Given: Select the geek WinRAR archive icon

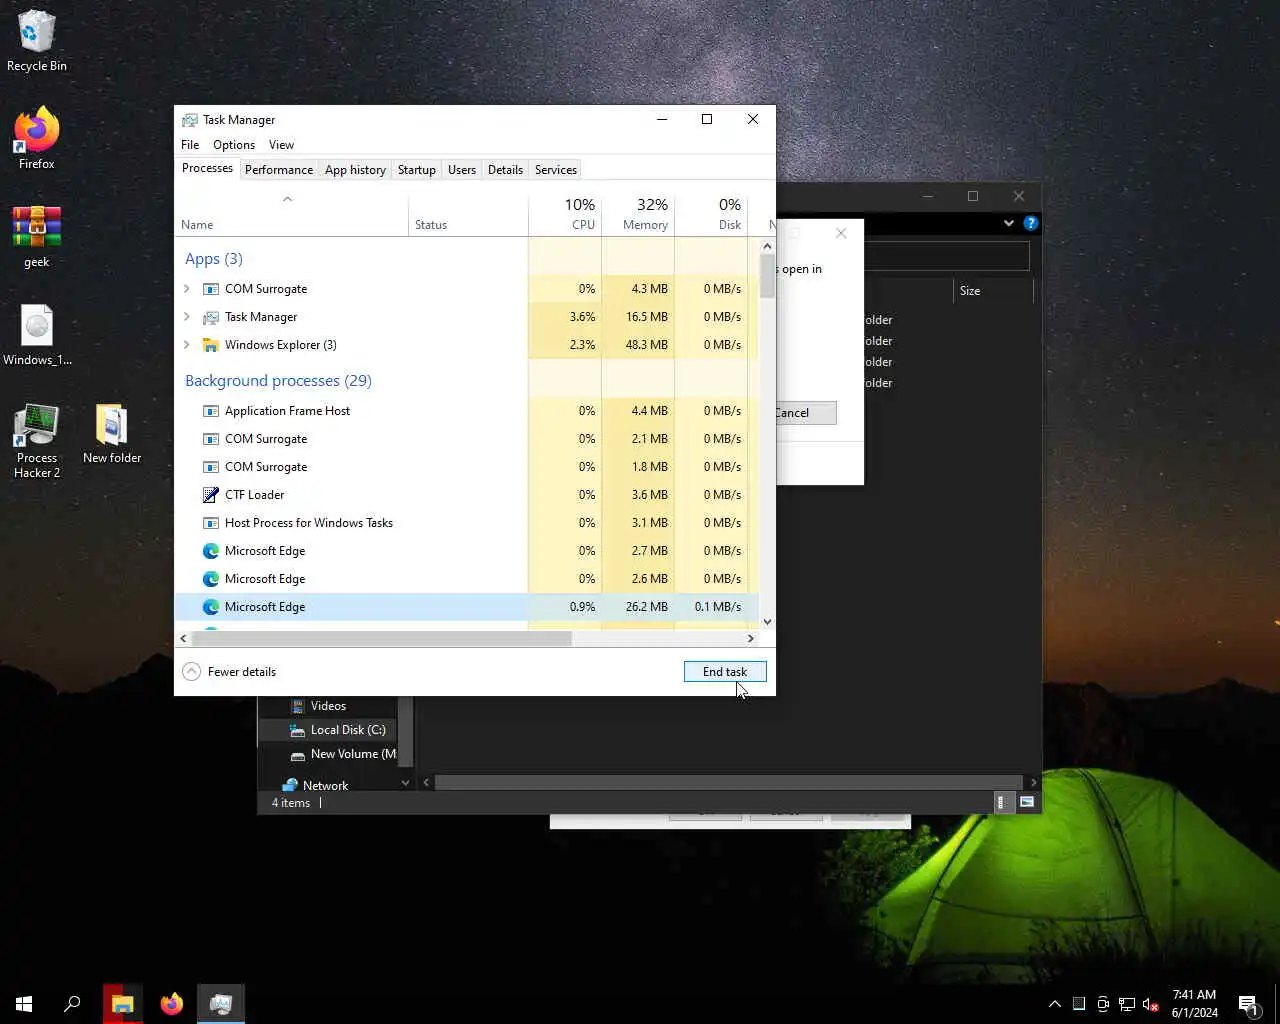Looking at the screenshot, I should [x=37, y=237].
